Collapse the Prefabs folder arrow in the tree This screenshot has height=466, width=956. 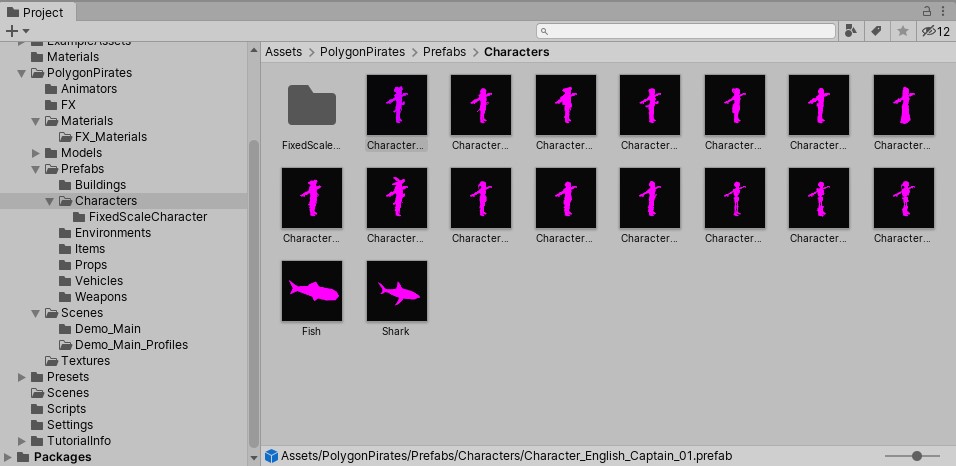click(x=36, y=170)
